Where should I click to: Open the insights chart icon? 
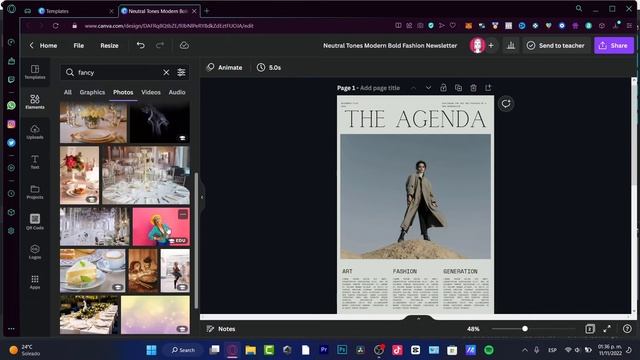[511, 45]
